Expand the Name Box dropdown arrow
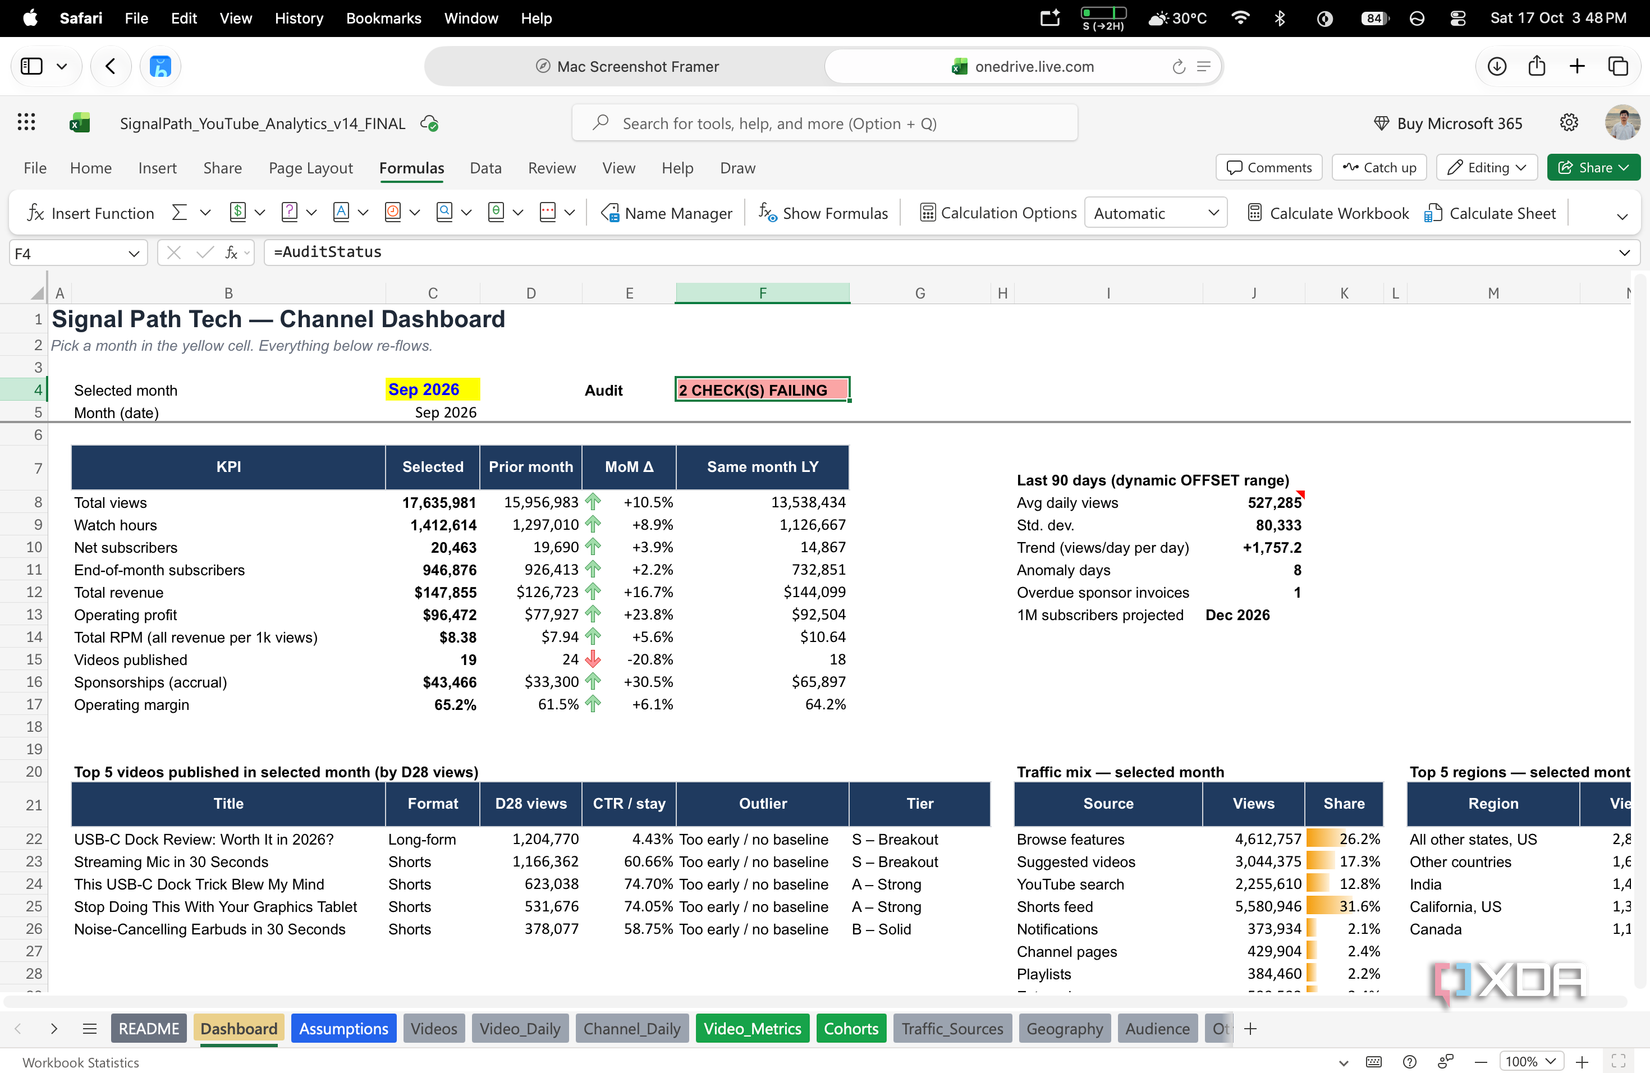The image size is (1650, 1073). pos(134,254)
